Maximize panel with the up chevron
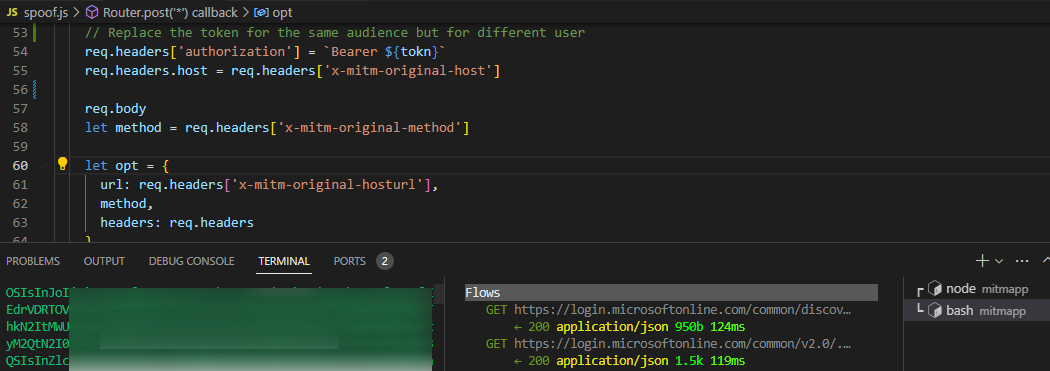Viewport: 1050px width, 371px height. click(x=1046, y=261)
